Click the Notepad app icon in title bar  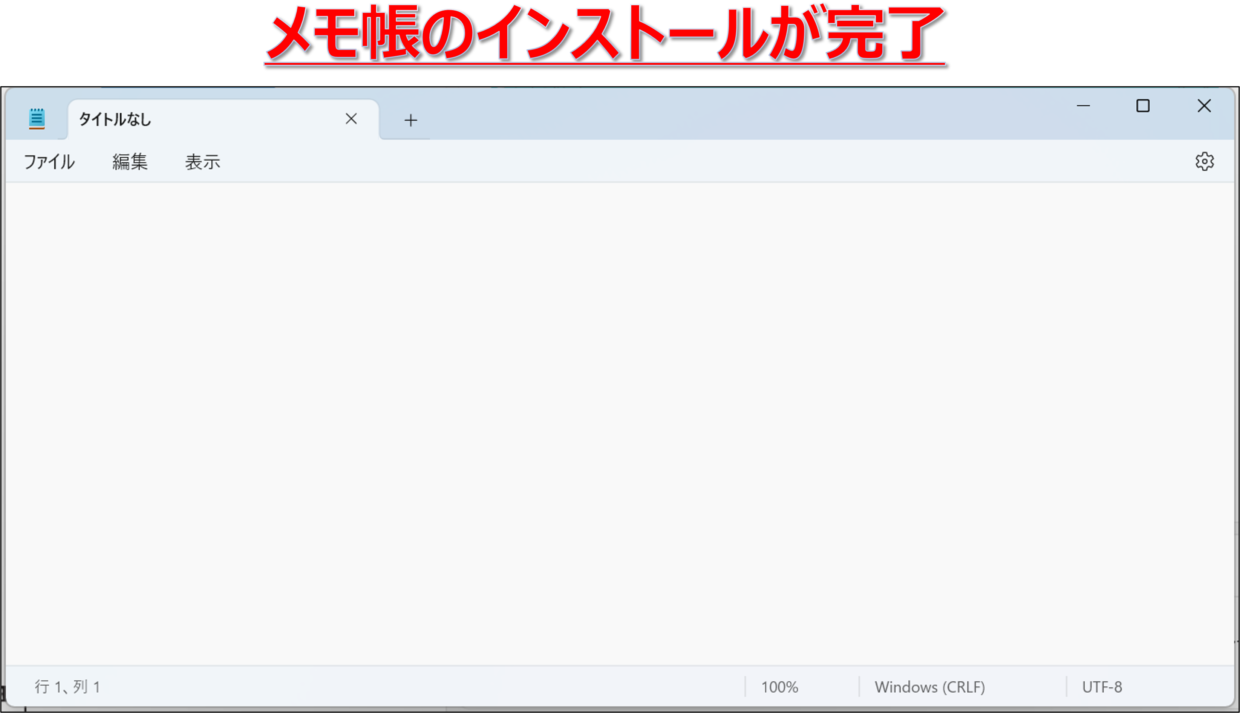click(37, 119)
